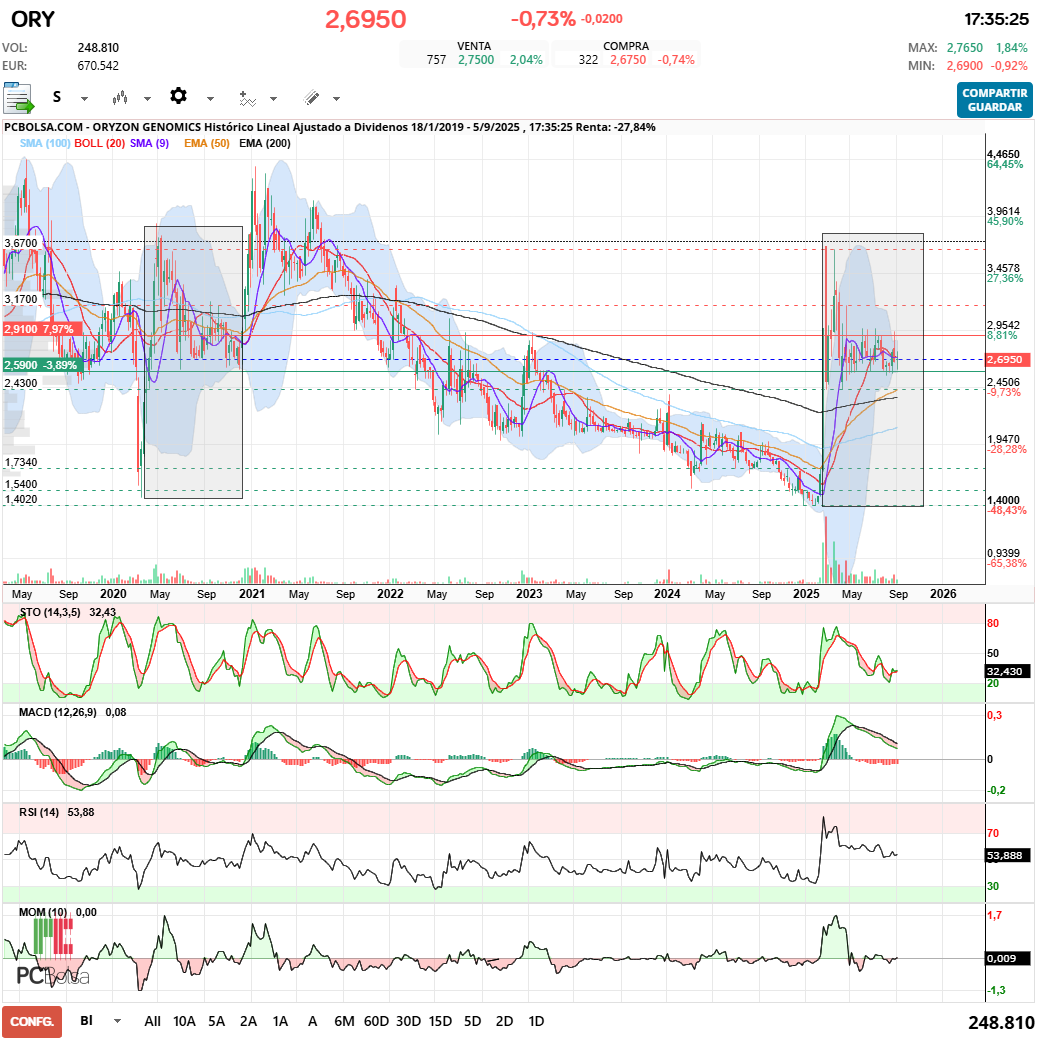This screenshot has width=1048, height=1043.
Task: Click the EMA (200) indicator label
Action: click(265, 143)
